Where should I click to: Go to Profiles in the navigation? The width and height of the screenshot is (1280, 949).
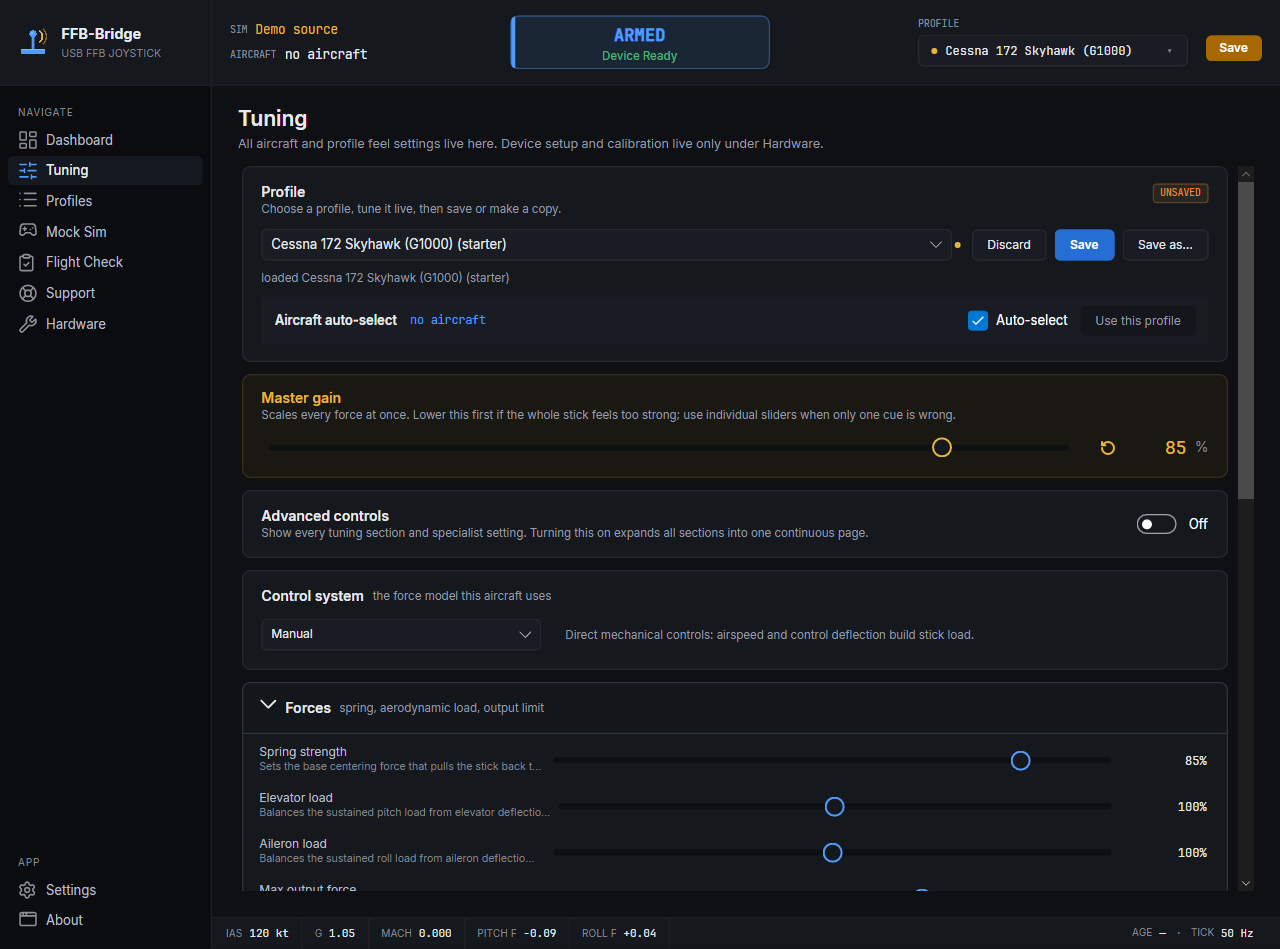pos(105,201)
